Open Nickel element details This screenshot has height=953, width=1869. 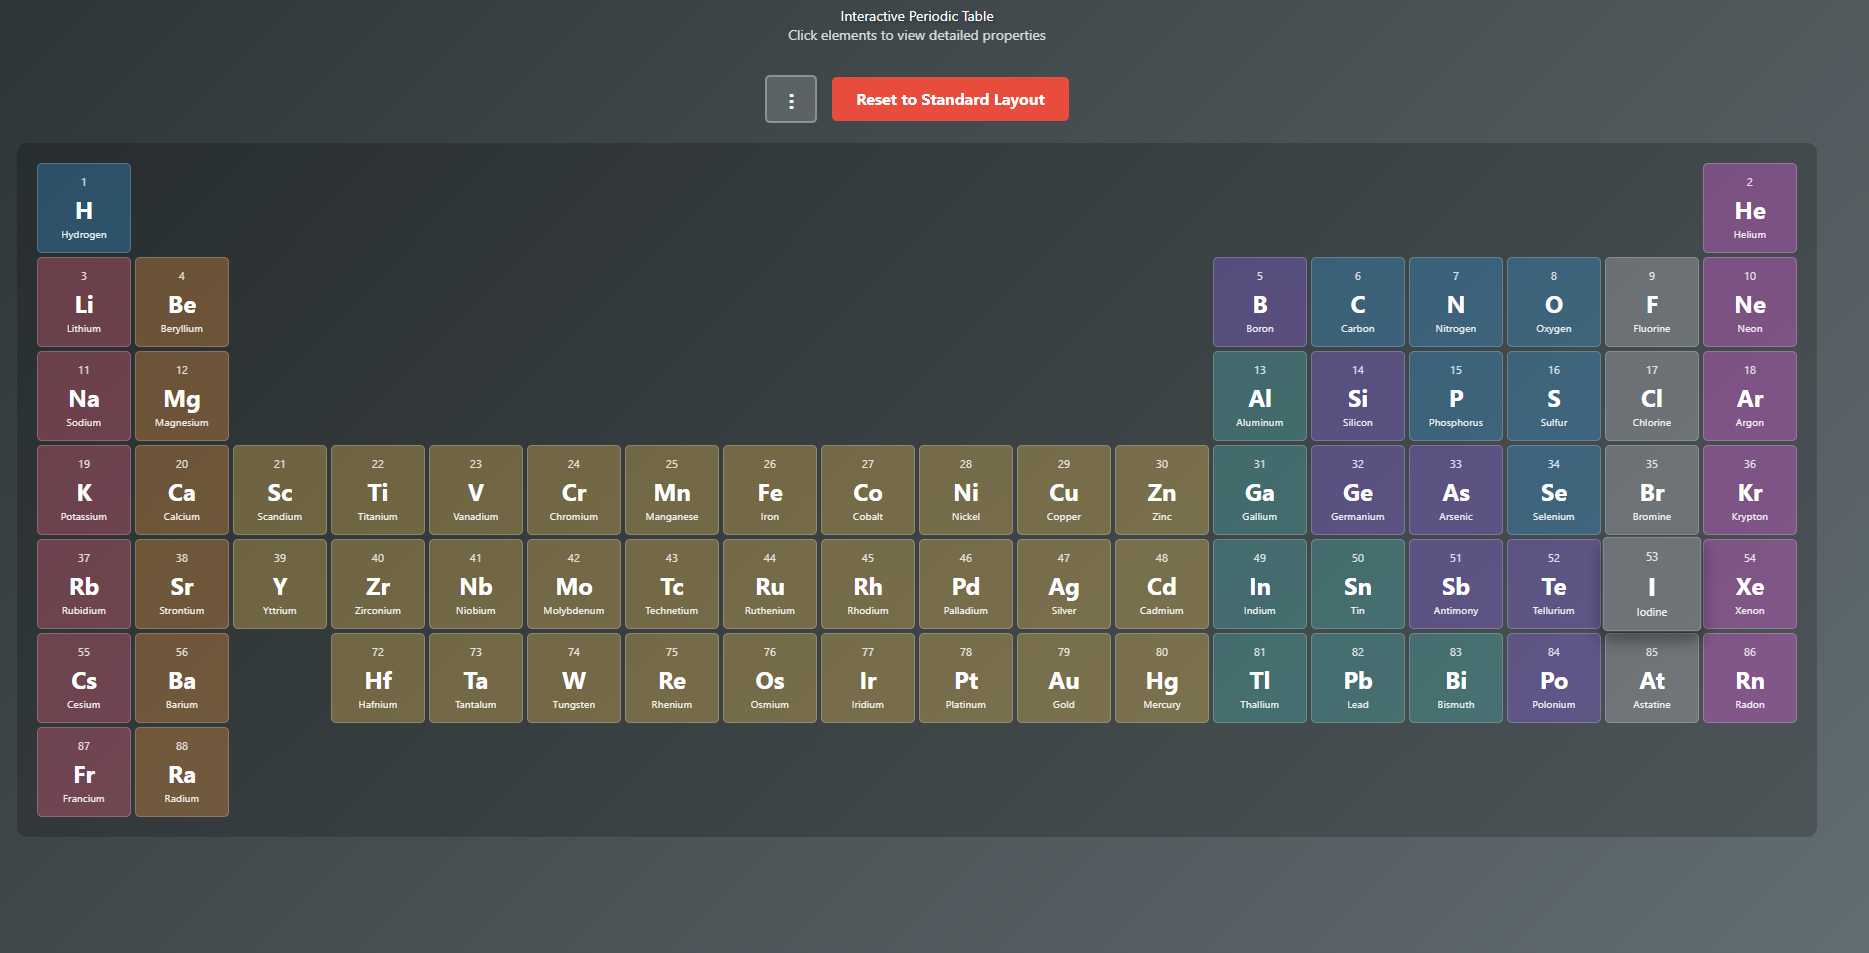coord(966,490)
